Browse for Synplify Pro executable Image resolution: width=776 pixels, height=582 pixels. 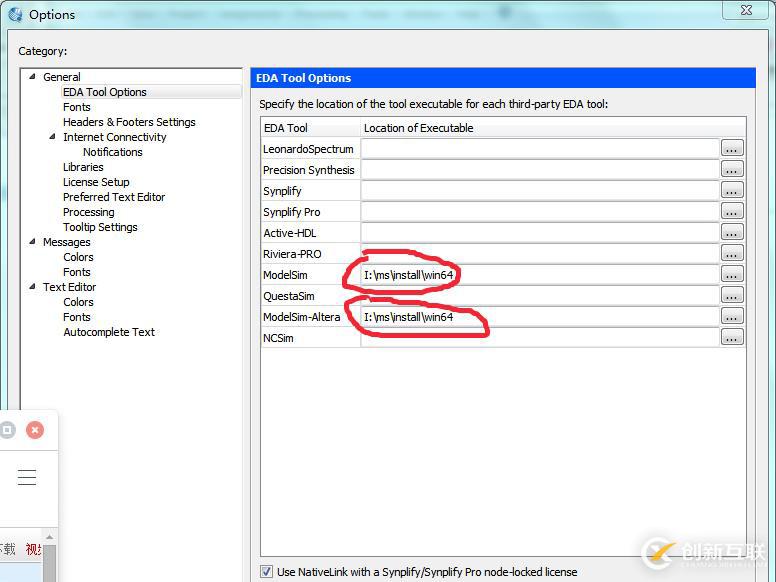coord(732,211)
